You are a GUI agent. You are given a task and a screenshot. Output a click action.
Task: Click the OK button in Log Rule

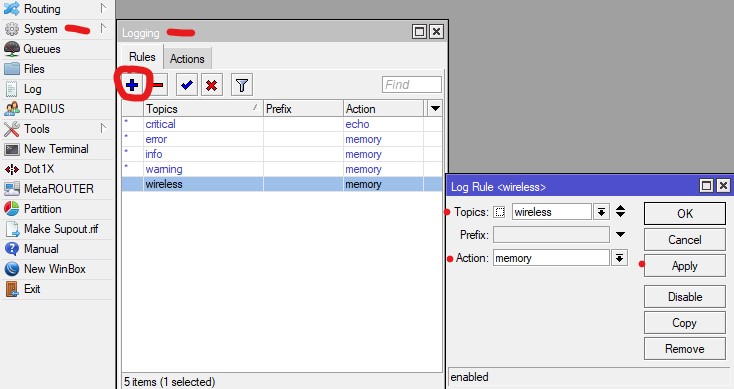click(685, 214)
